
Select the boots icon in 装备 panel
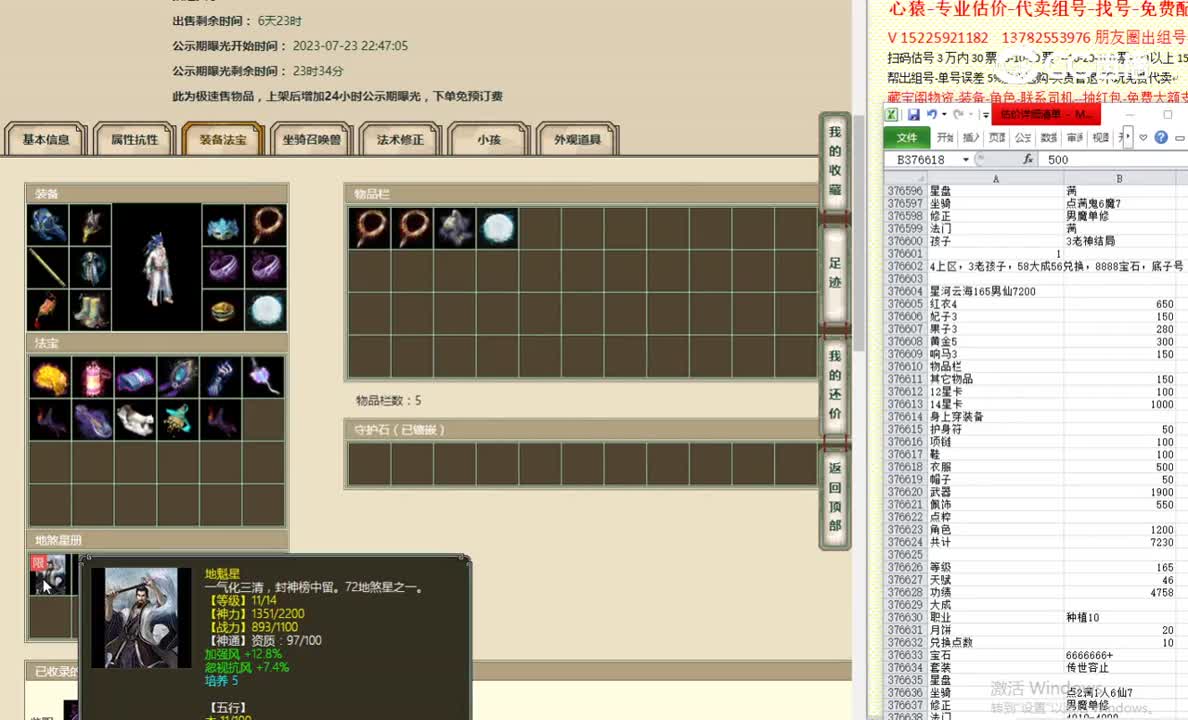pyautogui.click(x=90, y=308)
